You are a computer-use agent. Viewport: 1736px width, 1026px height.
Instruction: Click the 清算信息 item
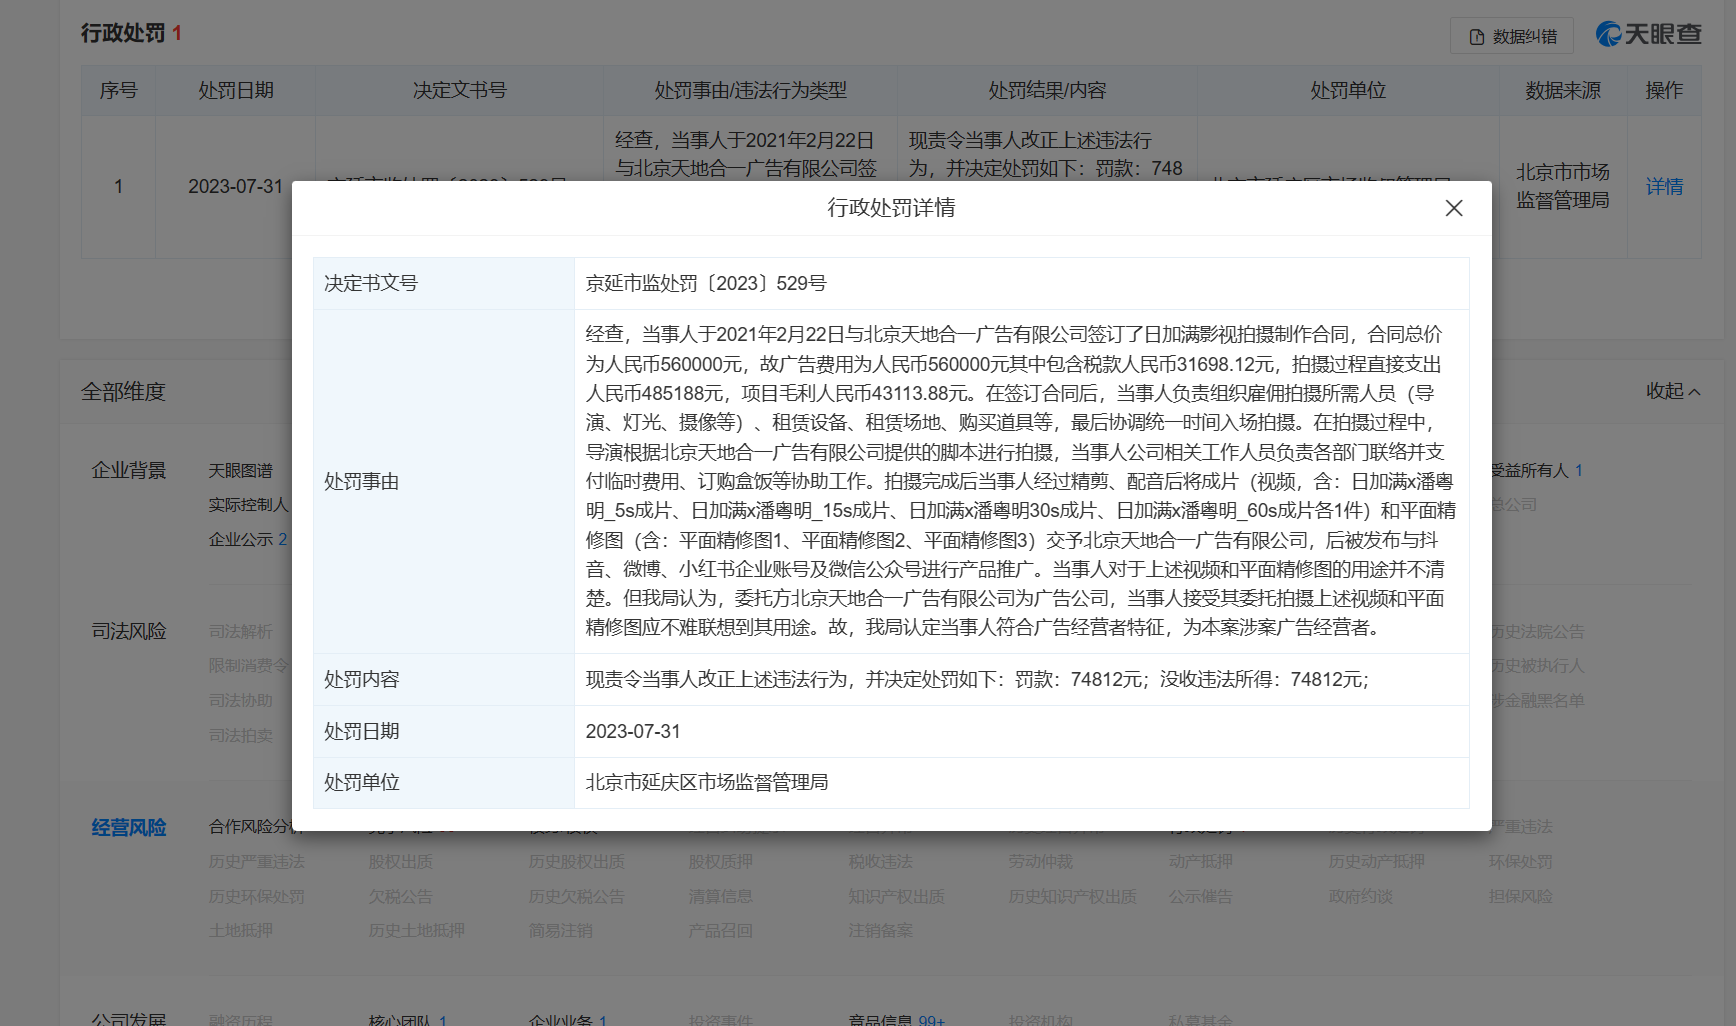tap(721, 896)
